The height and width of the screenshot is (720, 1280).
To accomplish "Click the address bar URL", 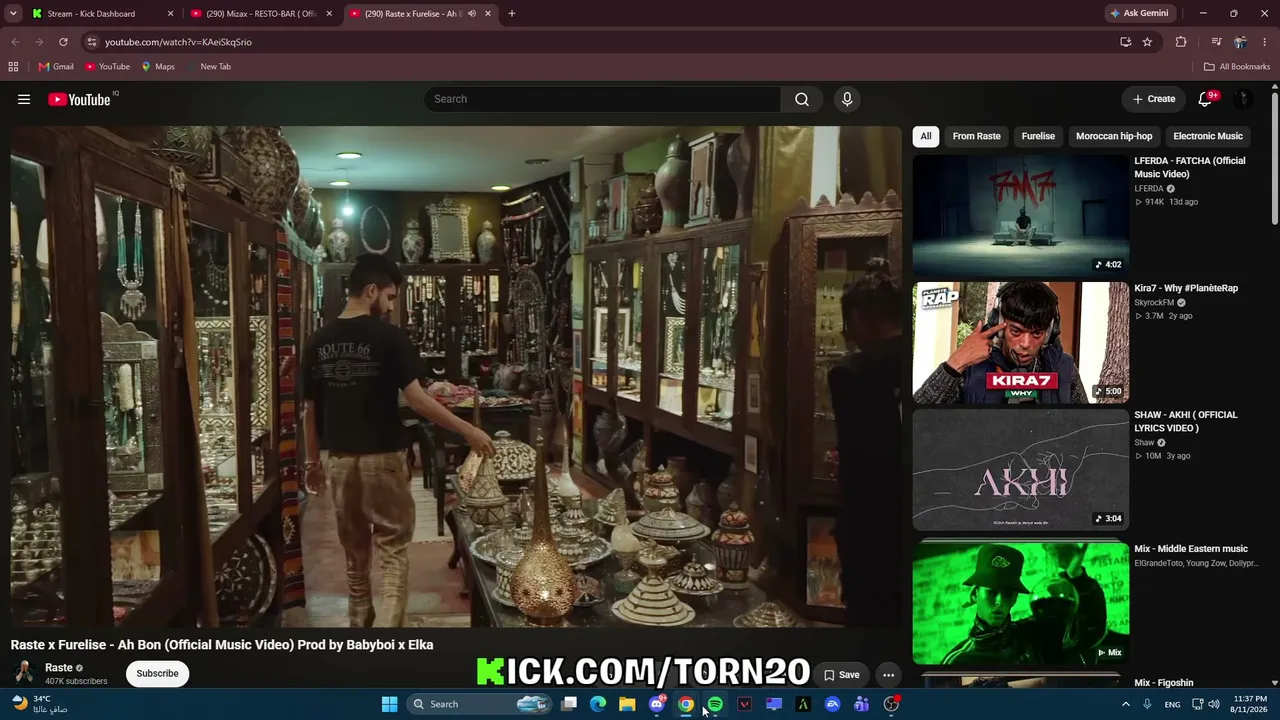I will [x=178, y=42].
